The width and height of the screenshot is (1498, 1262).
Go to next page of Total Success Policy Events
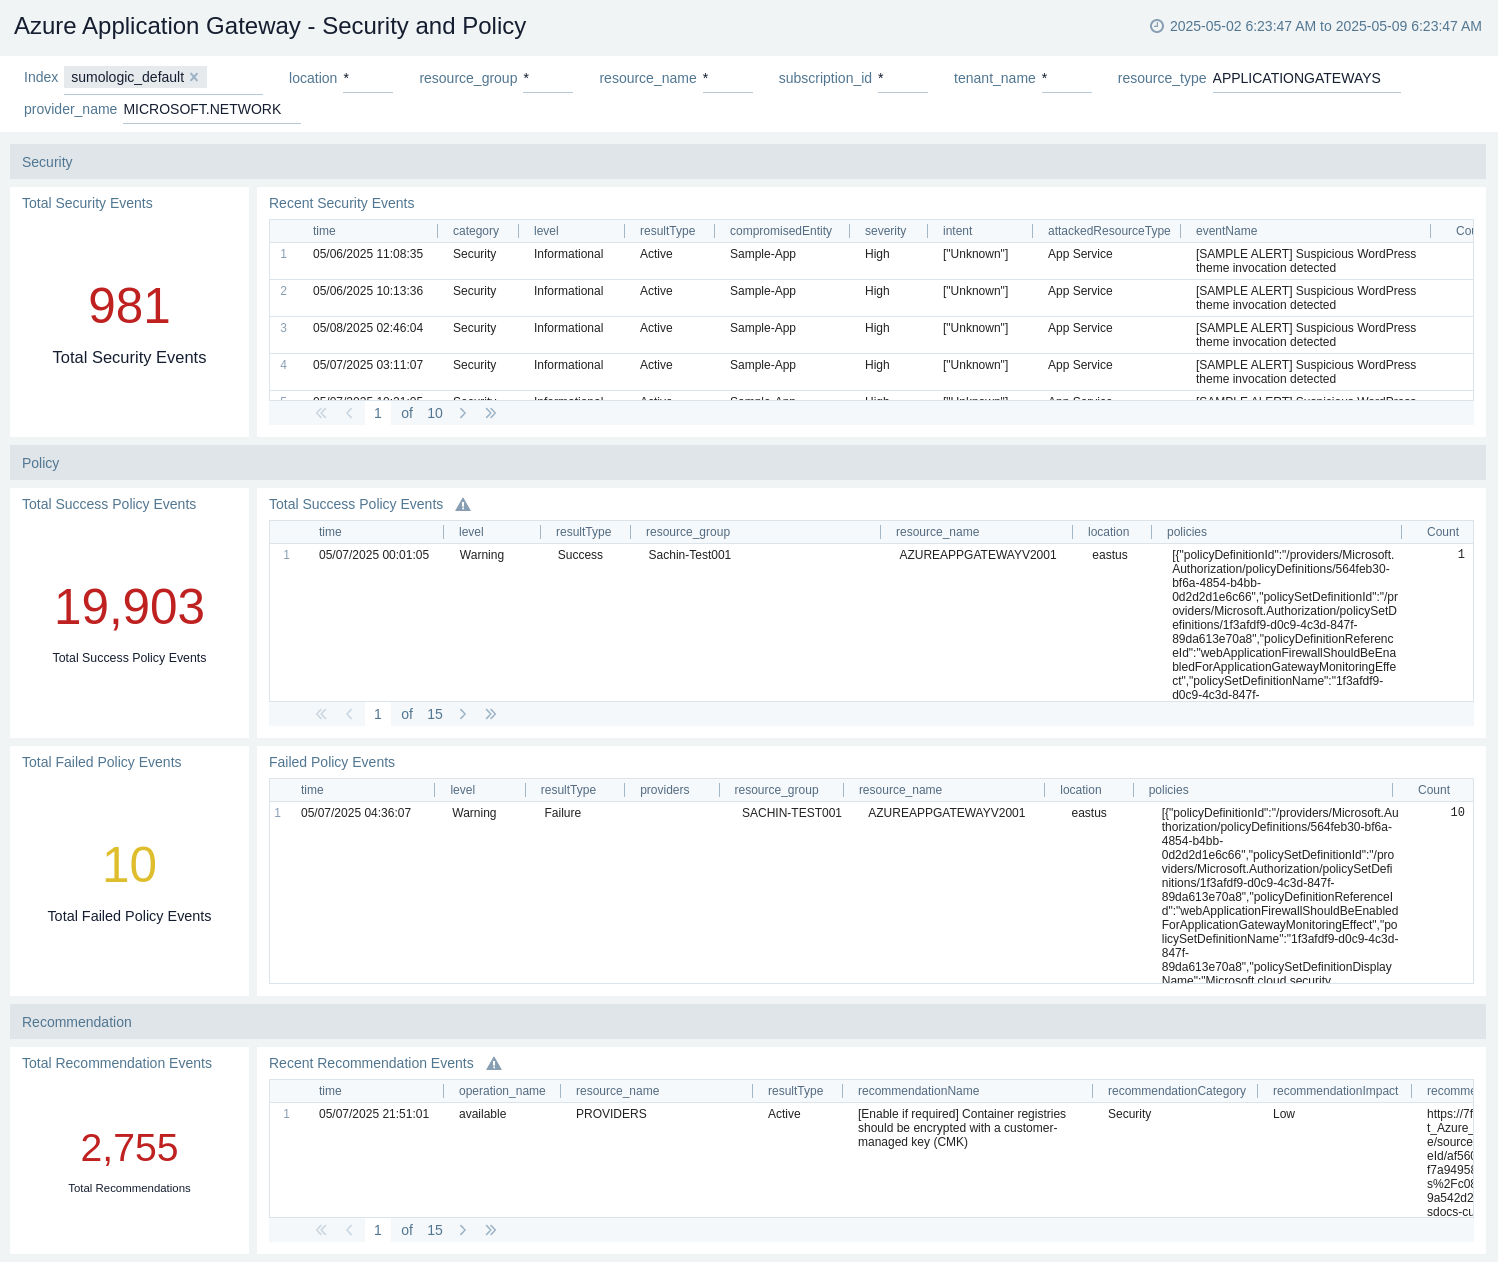click(463, 714)
